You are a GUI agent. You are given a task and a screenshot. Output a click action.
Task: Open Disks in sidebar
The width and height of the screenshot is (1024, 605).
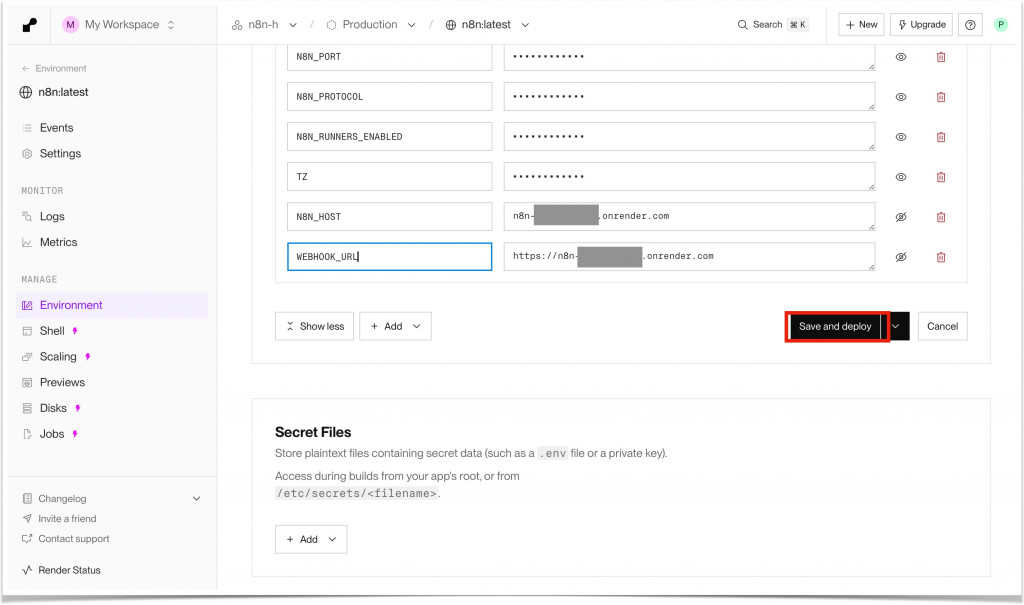coord(53,408)
